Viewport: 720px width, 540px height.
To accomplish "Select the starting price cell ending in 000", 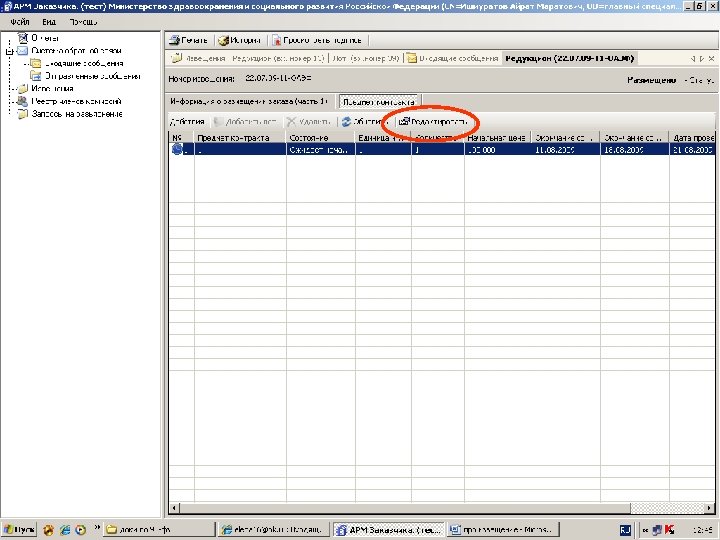I will click(x=498, y=149).
